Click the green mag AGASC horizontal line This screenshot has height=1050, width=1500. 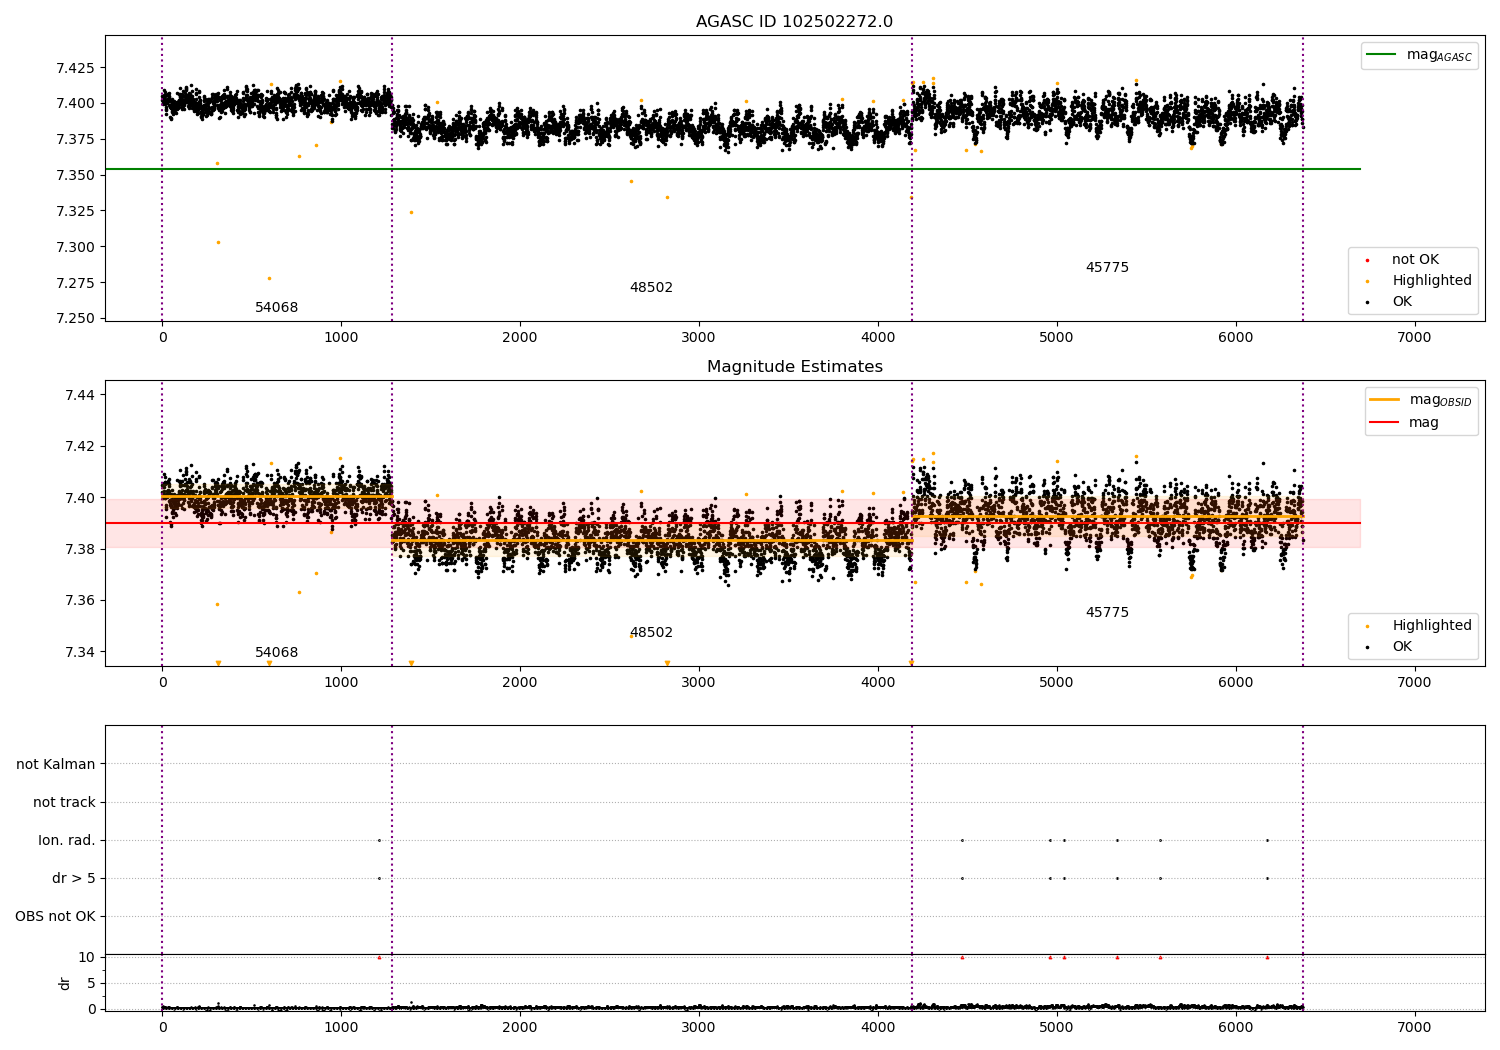(x=733, y=169)
